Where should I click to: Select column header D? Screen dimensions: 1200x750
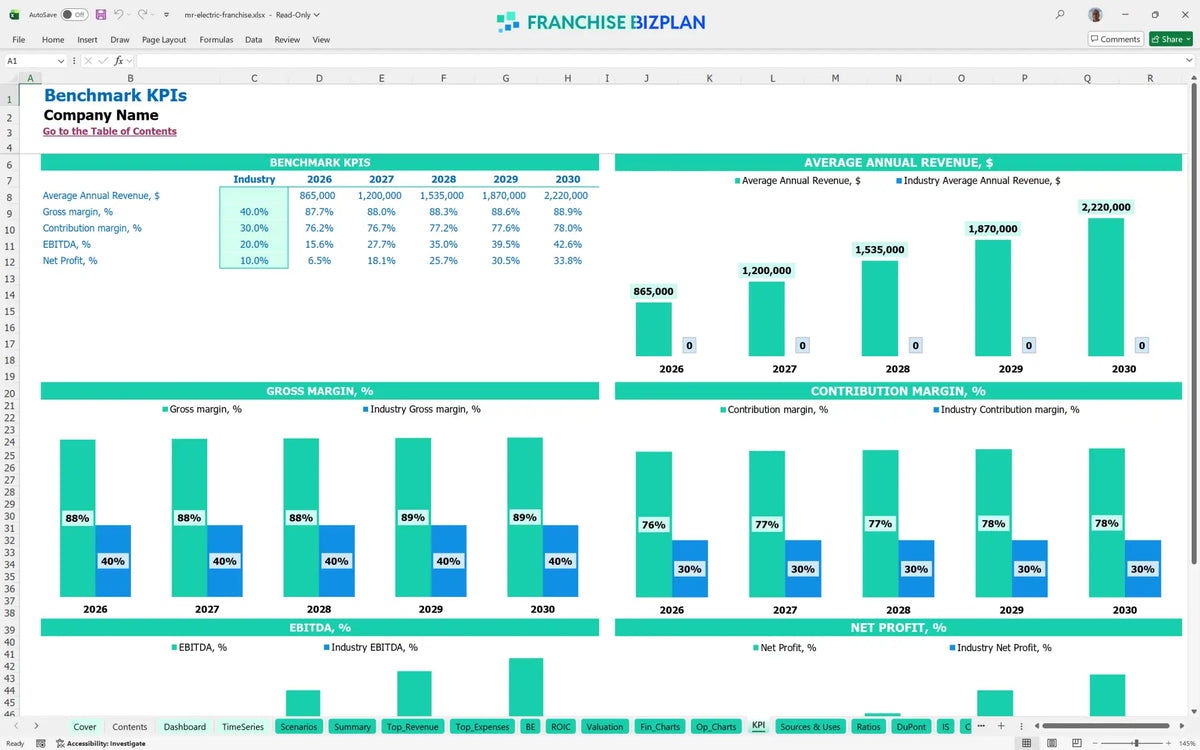tap(319, 78)
